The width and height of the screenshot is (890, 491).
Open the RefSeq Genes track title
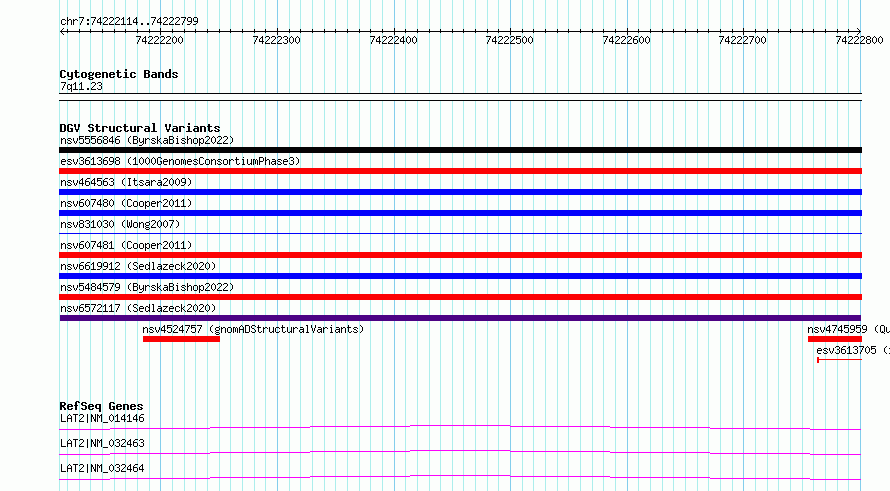(101, 406)
